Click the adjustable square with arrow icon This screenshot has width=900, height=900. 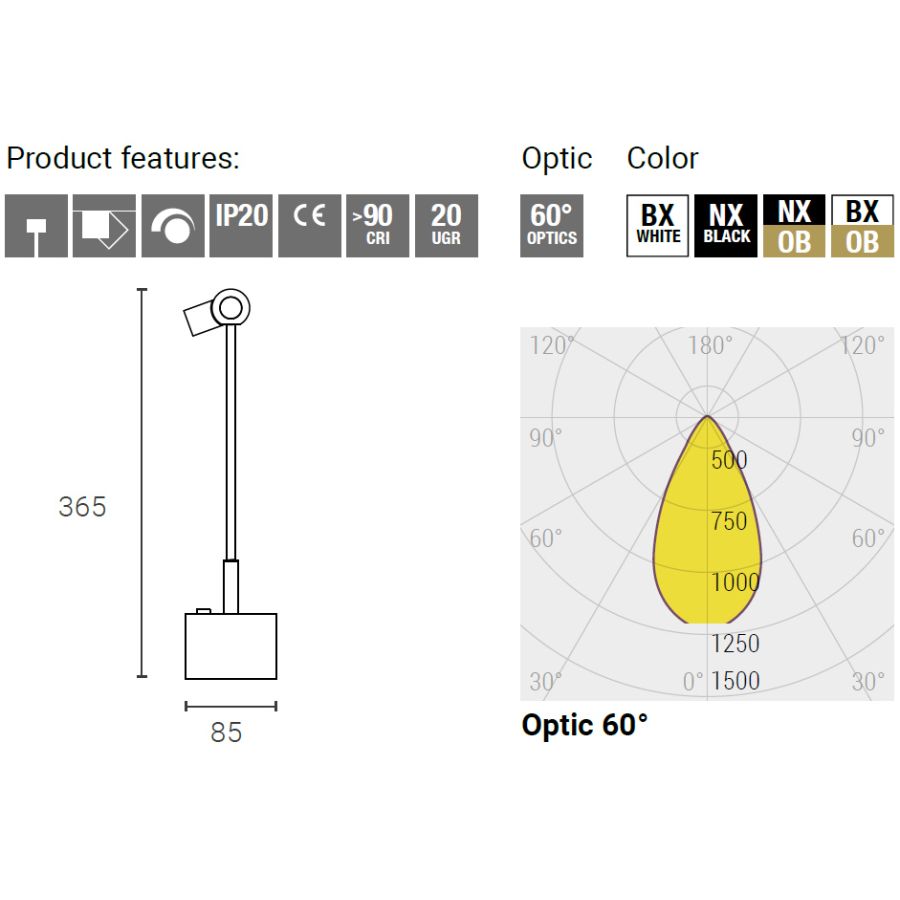[104, 226]
